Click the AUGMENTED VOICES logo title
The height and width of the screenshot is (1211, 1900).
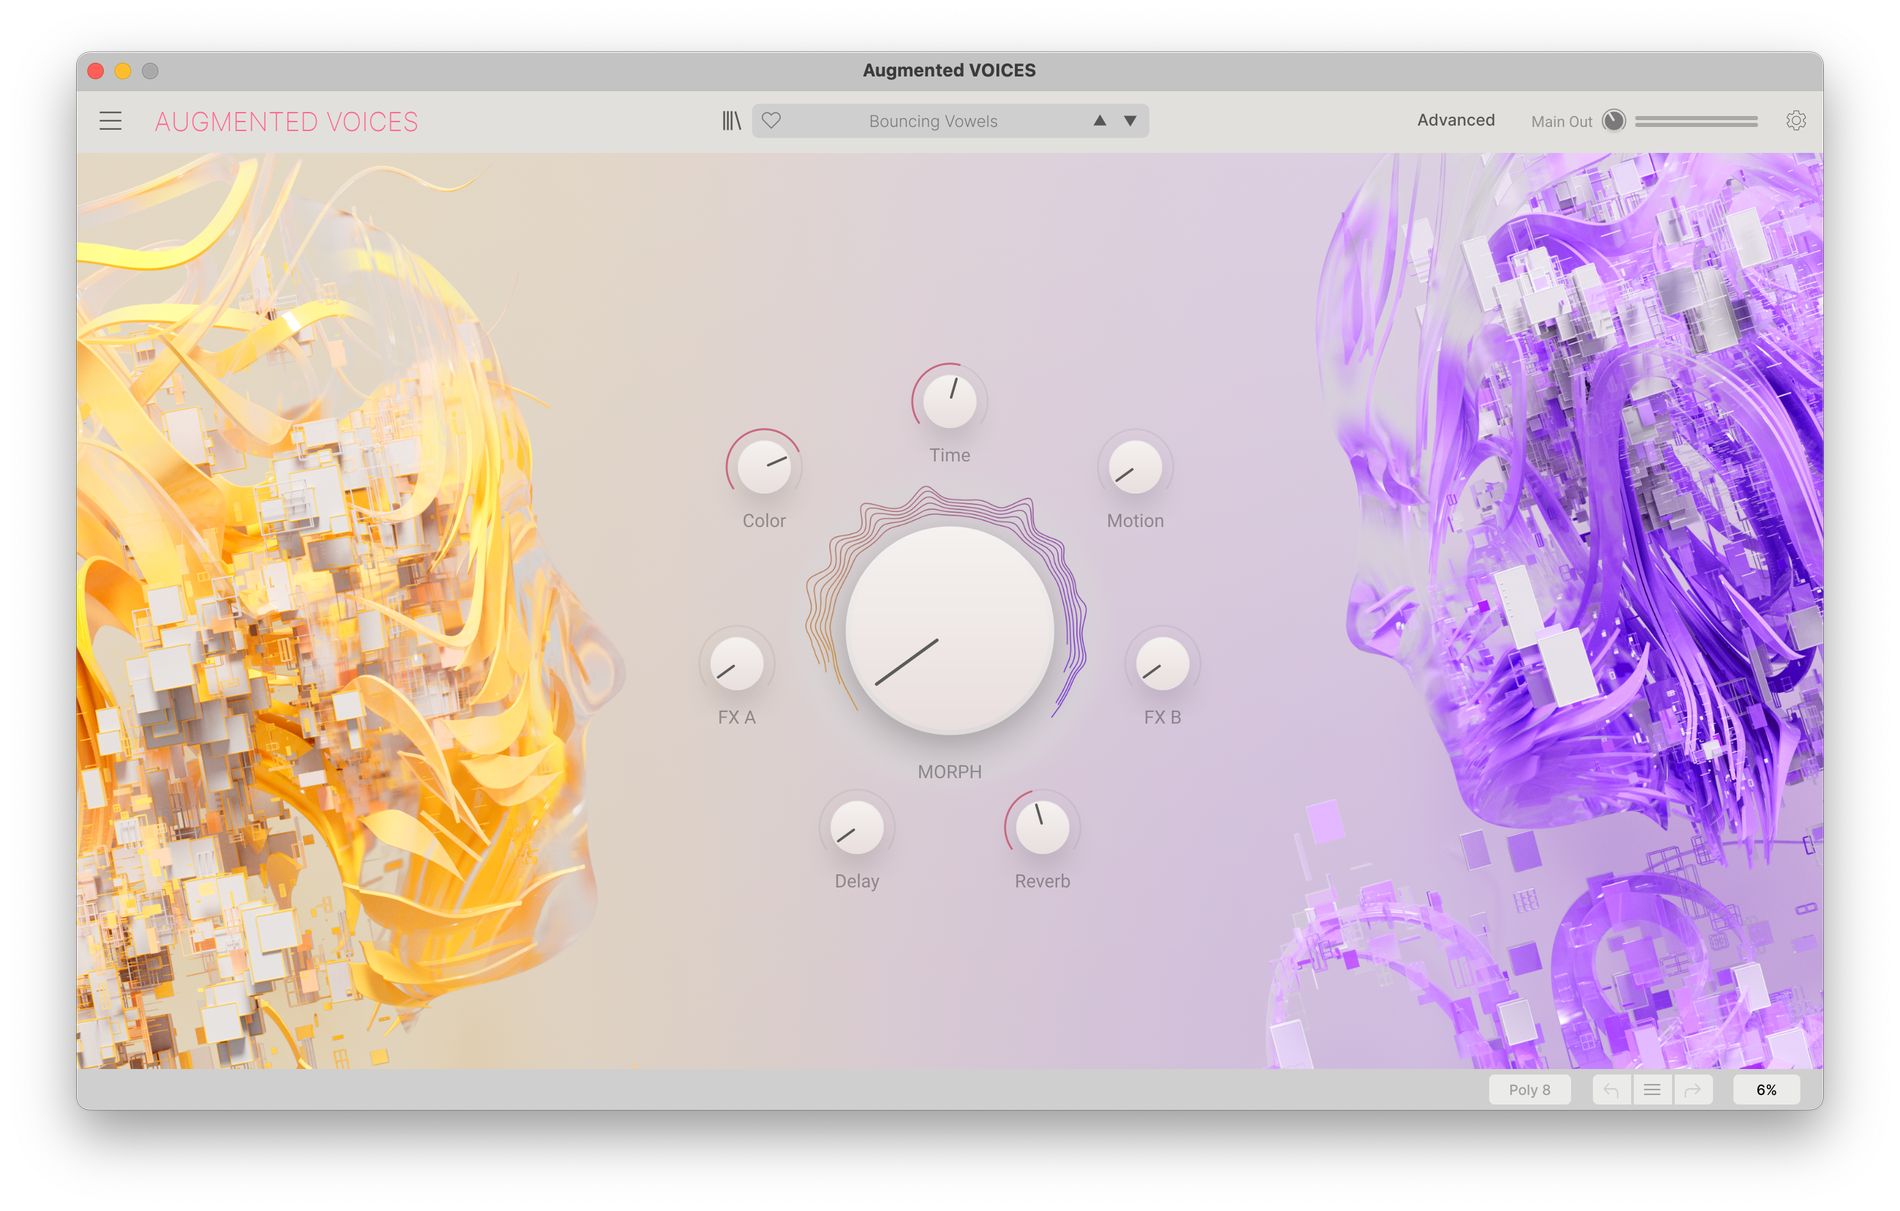point(286,122)
